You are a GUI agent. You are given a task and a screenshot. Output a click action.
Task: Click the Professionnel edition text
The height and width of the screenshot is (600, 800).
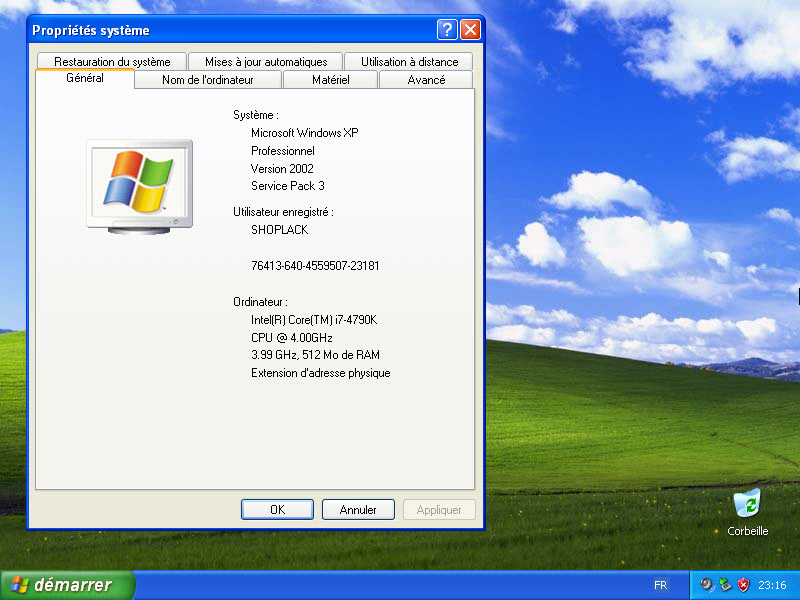pyautogui.click(x=283, y=151)
